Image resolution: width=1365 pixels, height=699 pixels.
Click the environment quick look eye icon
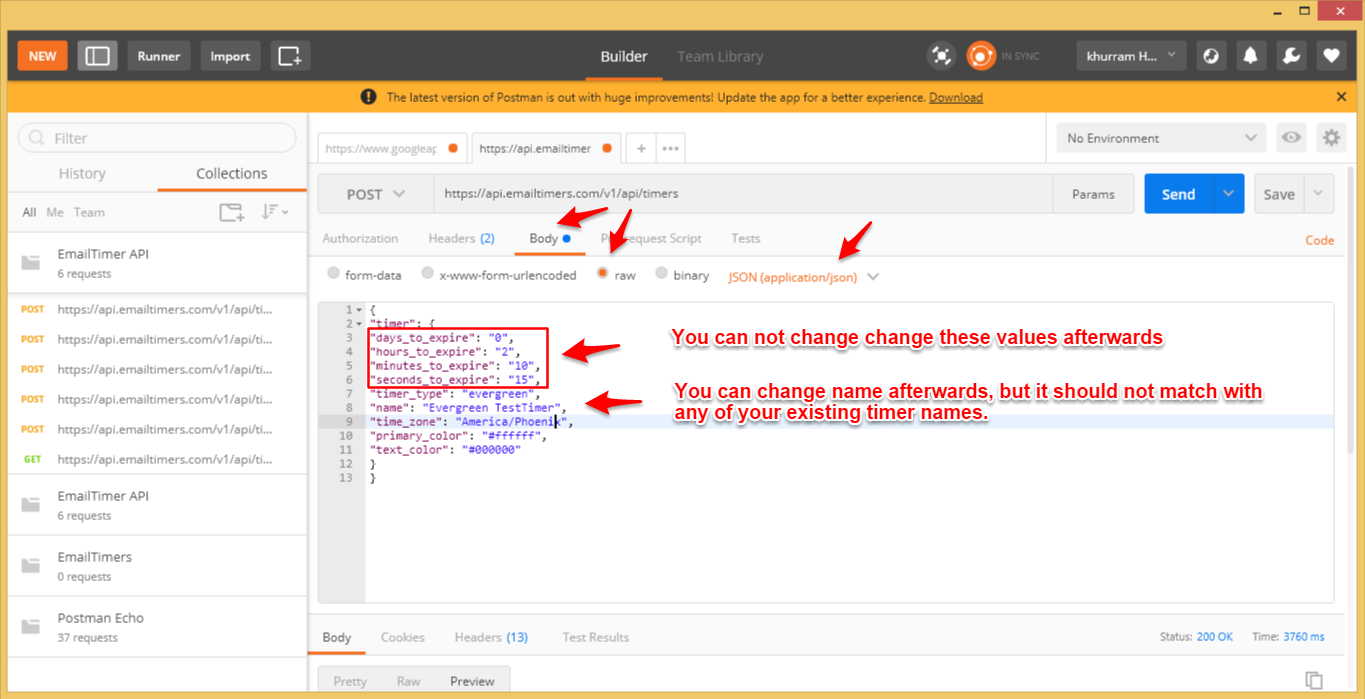click(x=1291, y=138)
